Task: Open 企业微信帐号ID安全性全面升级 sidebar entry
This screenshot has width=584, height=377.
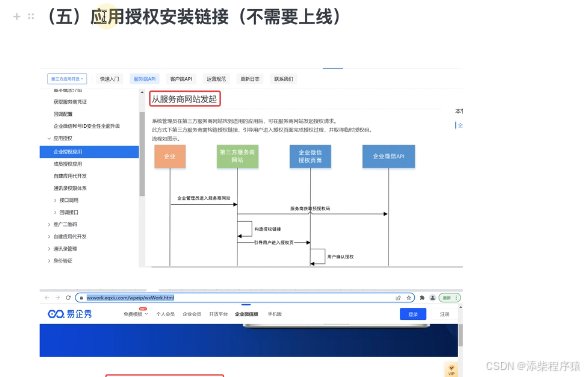Action: click(x=87, y=126)
